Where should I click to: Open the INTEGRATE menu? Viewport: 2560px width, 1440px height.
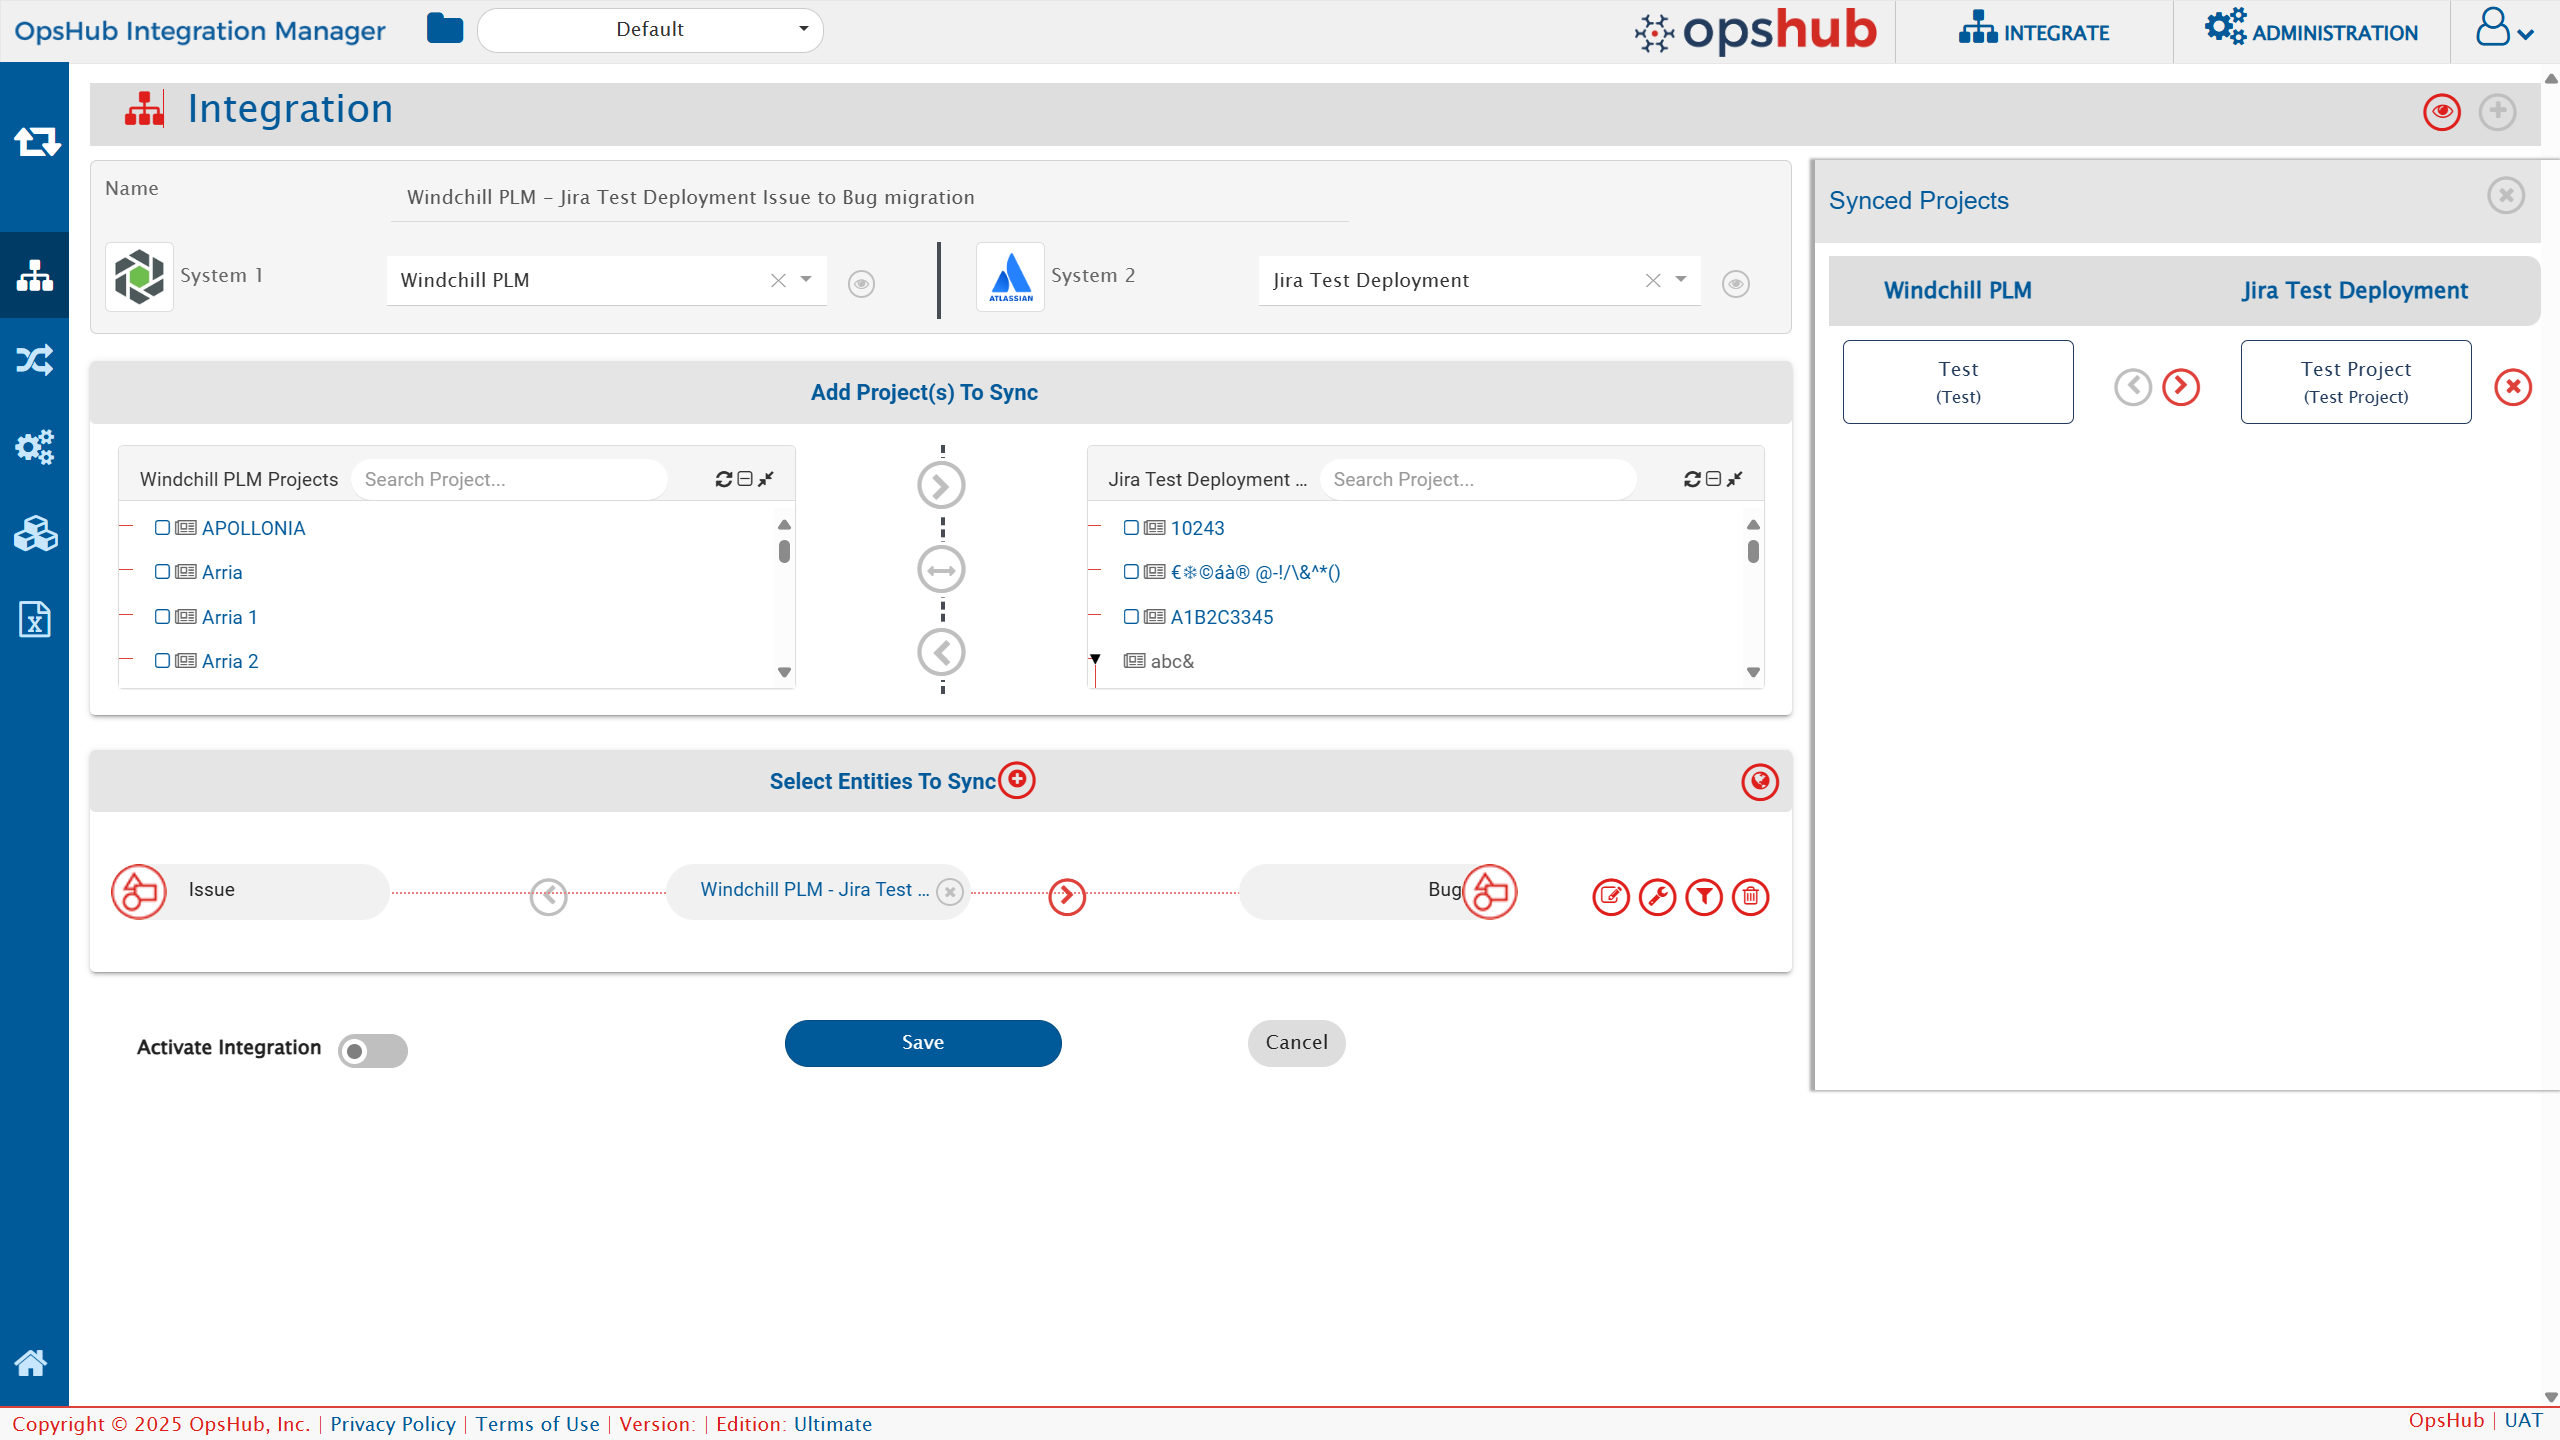coord(2034,31)
